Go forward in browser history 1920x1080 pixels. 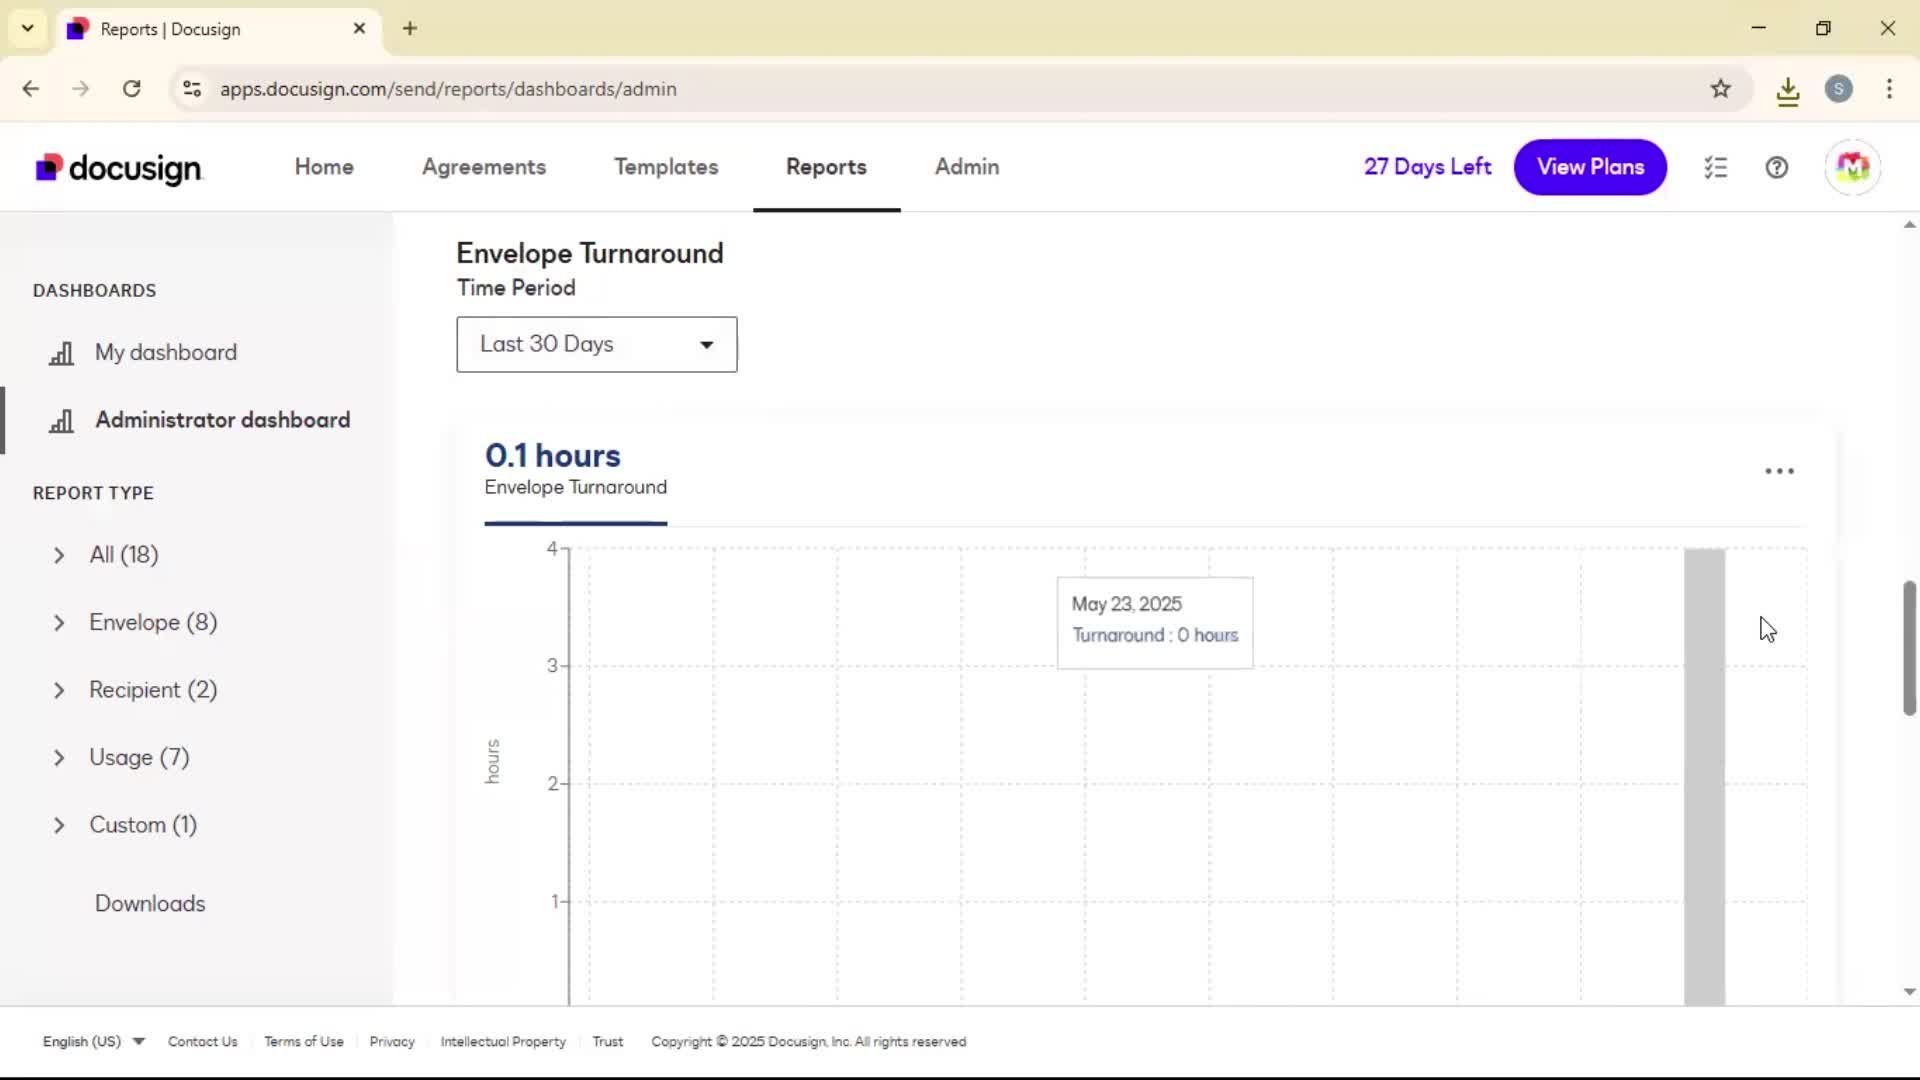click(x=81, y=89)
